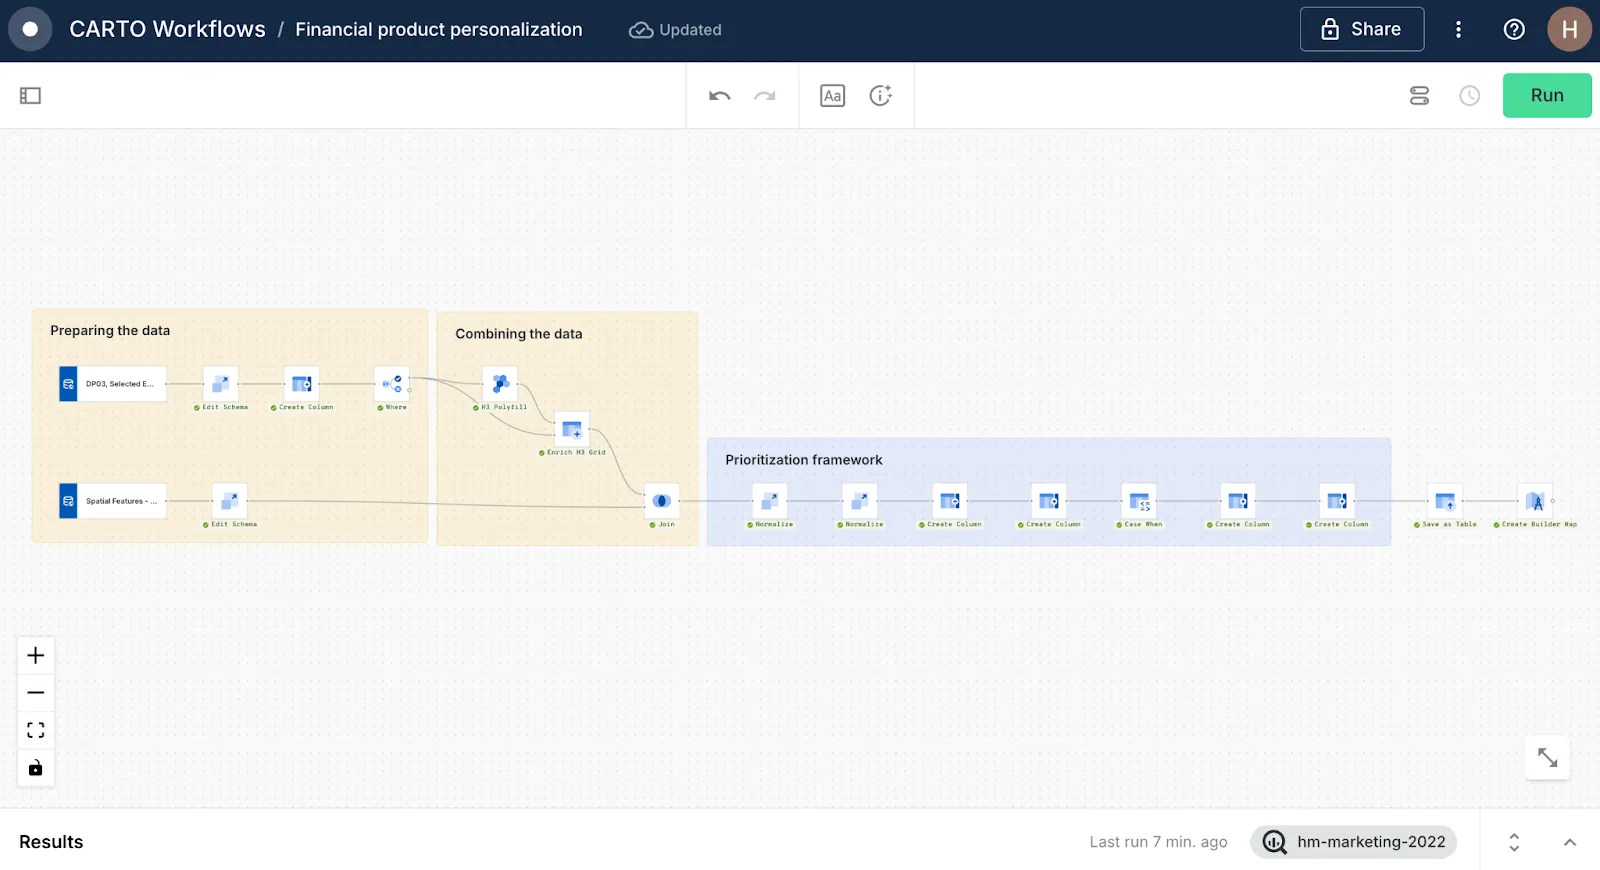Toggle the canvas lock

click(36, 768)
